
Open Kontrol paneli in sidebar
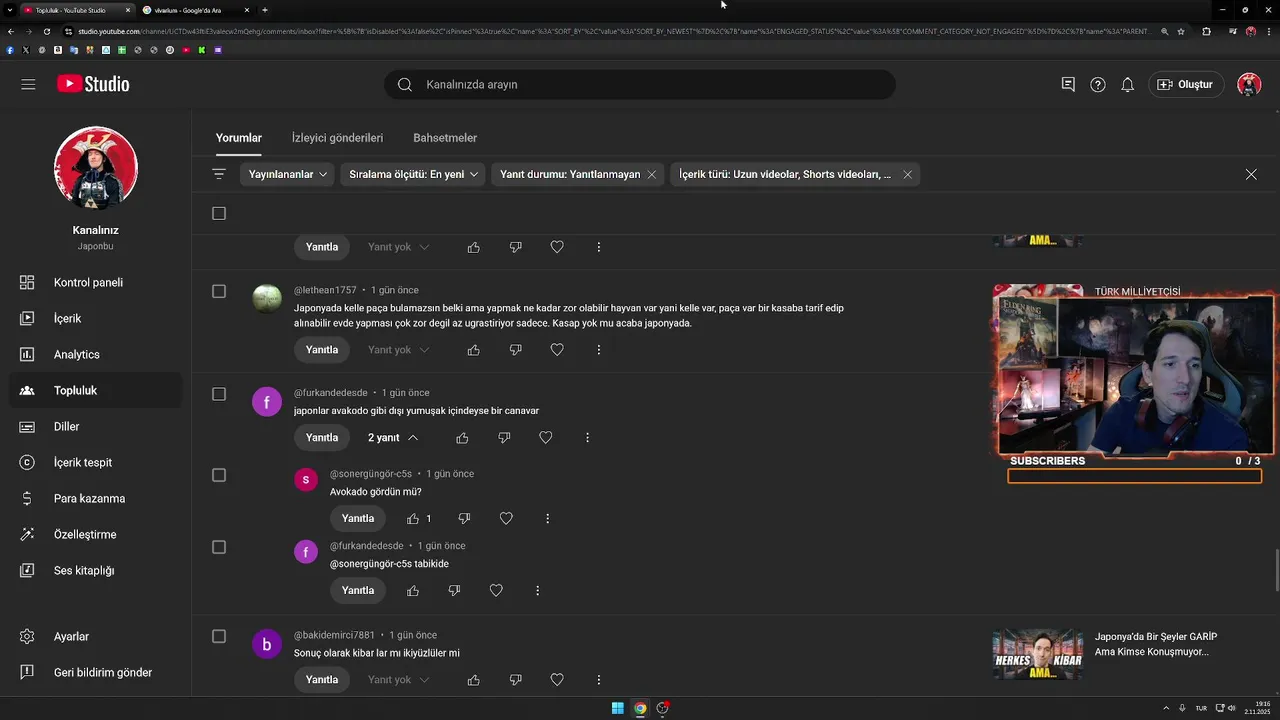(x=96, y=283)
